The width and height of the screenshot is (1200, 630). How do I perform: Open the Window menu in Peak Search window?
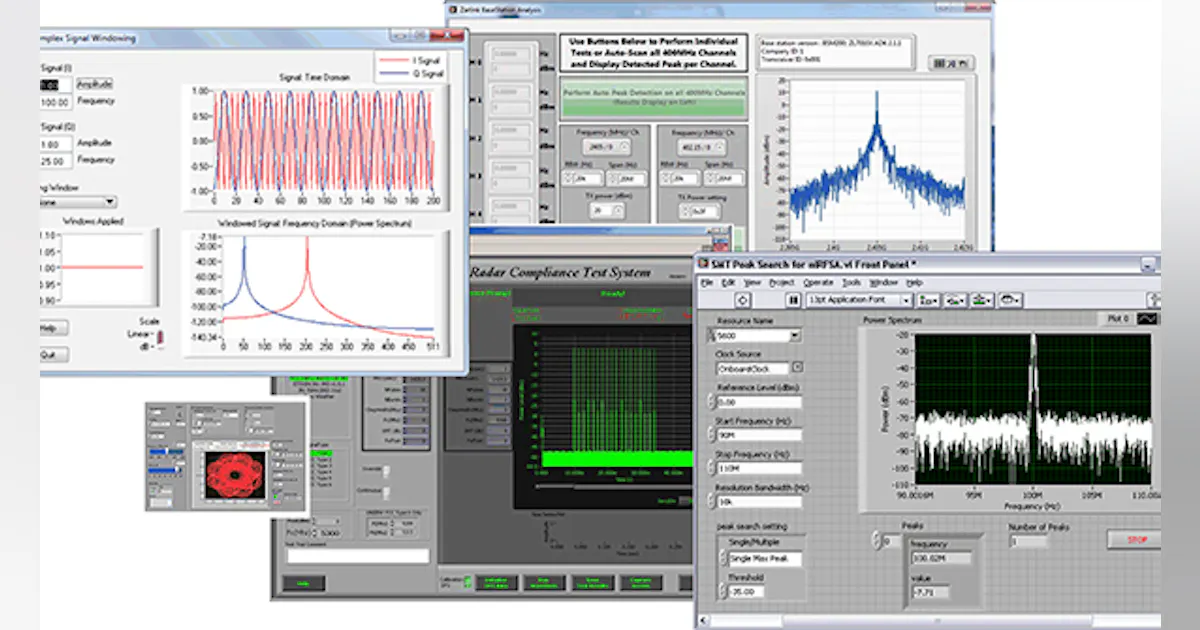click(x=883, y=283)
